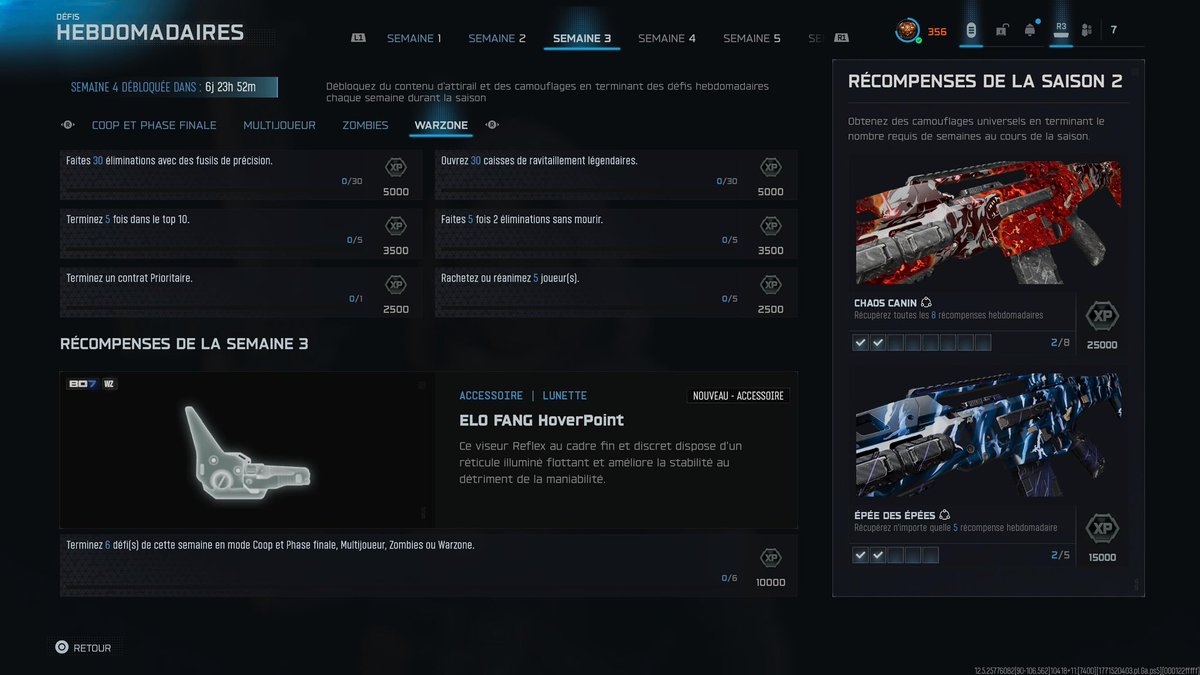1200x675 pixels.
Task: Click XP icon of top 10 finish challenge
Action: point(396,226)
